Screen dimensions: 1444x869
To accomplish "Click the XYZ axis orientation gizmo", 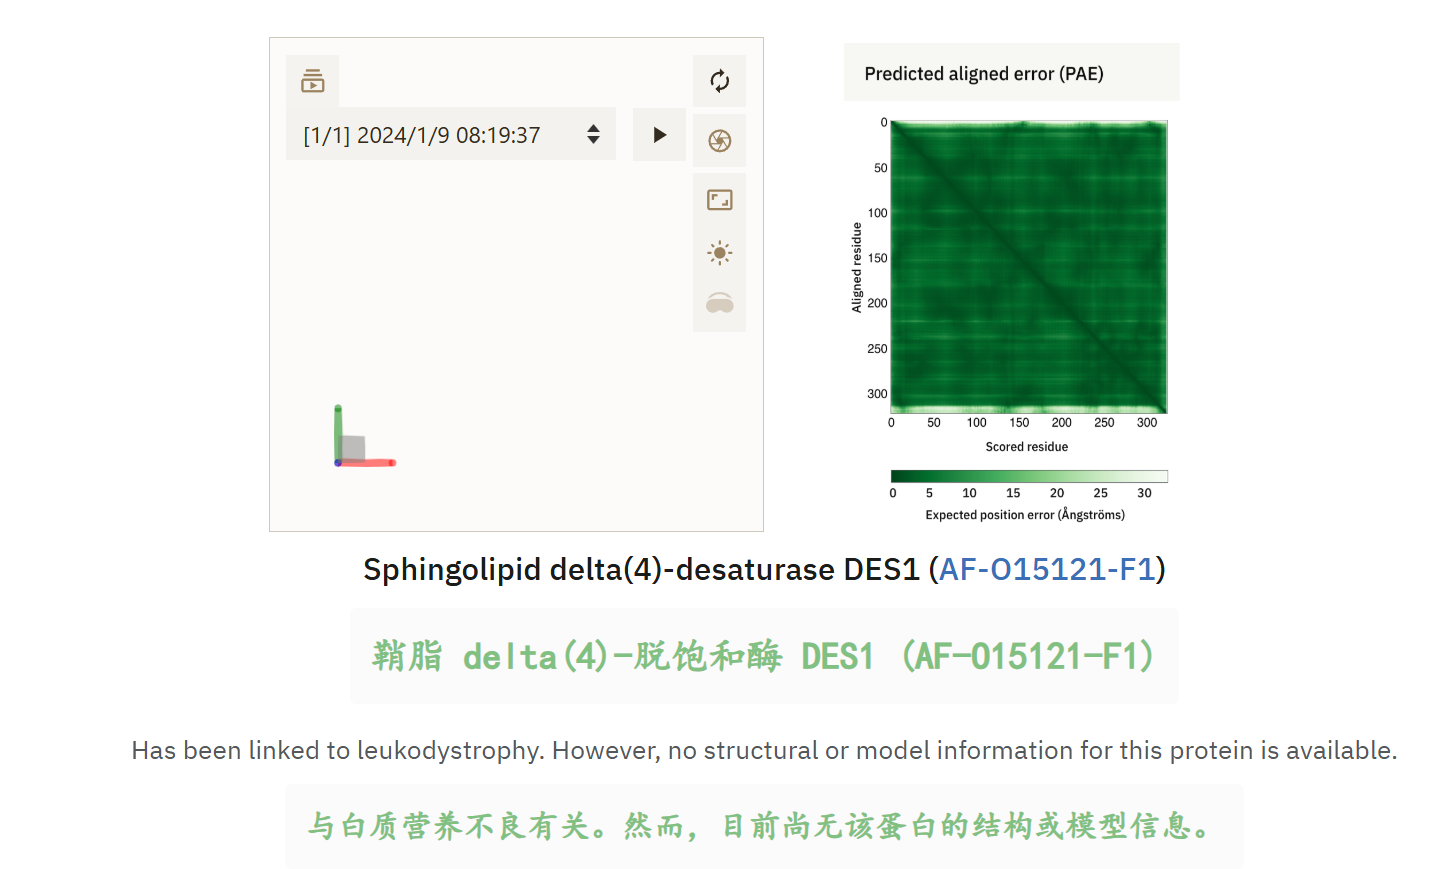I will click(363, 437).
